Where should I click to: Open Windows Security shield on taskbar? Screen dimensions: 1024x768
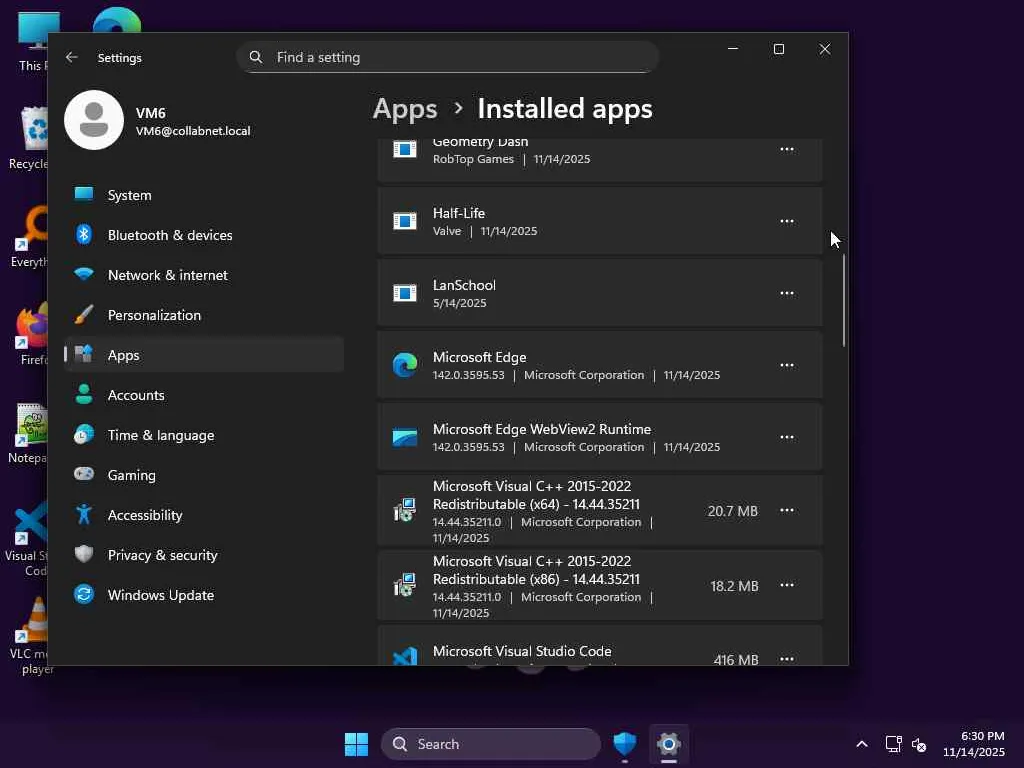coord(625,744)
